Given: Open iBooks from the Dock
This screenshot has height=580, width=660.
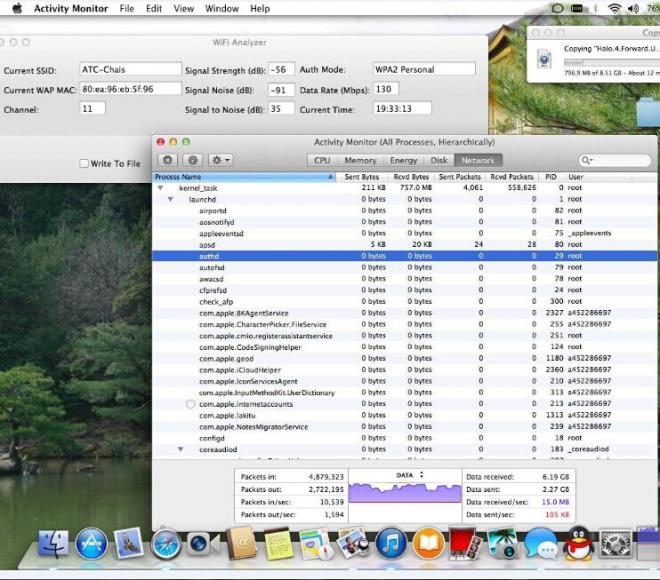Looking at the screenshot, I should pos(428,544).
